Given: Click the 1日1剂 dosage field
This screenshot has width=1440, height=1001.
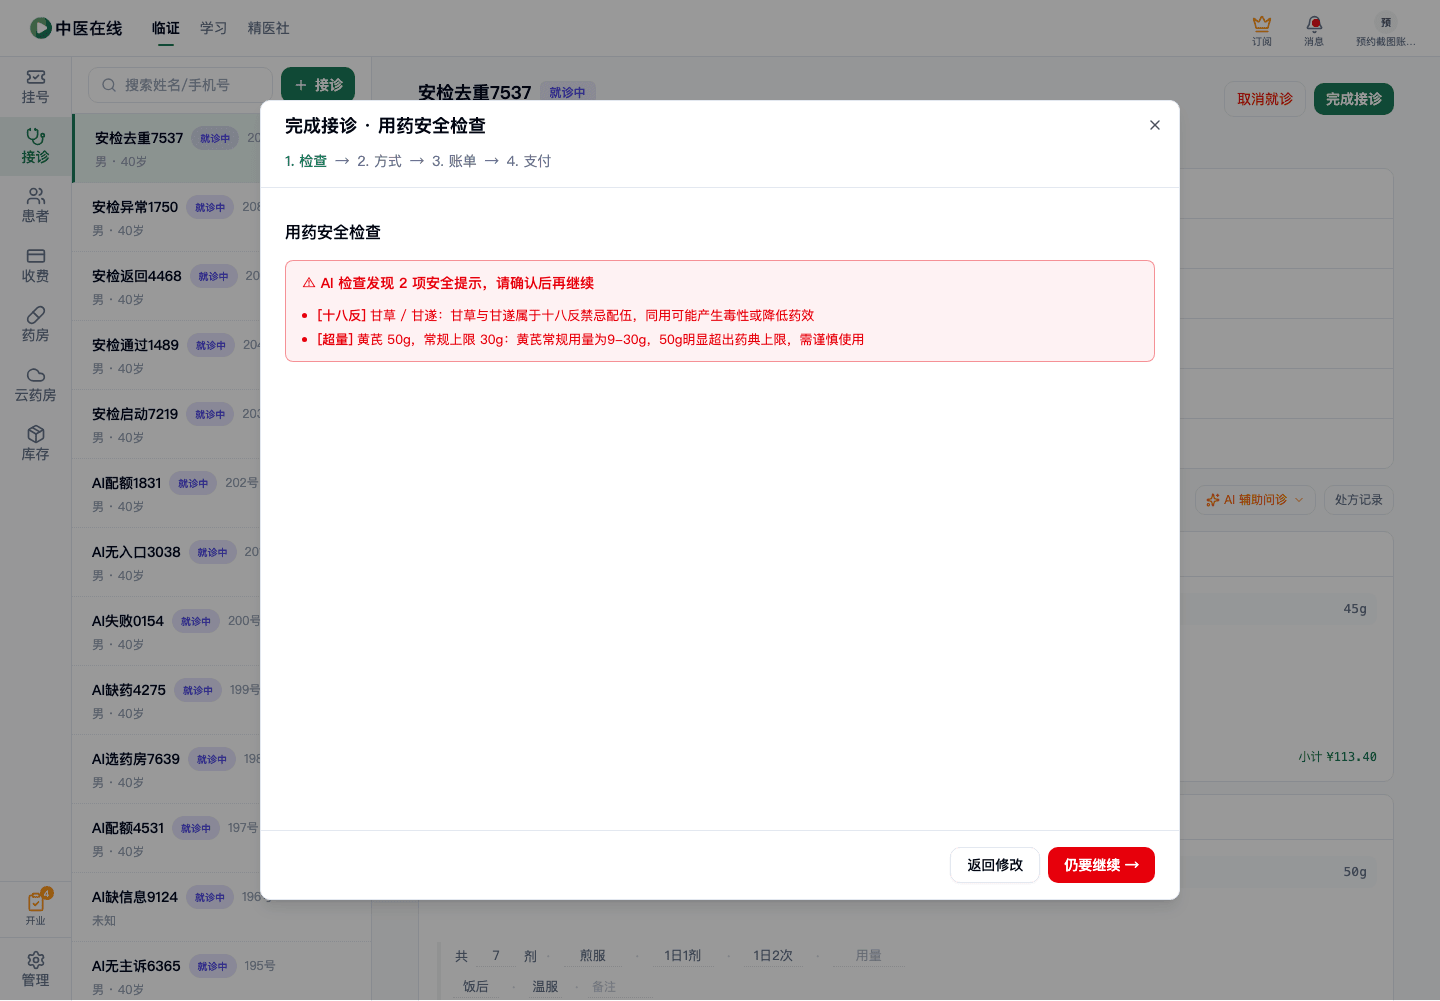Looking at the screenshot, I should click(x=682, y=956).
